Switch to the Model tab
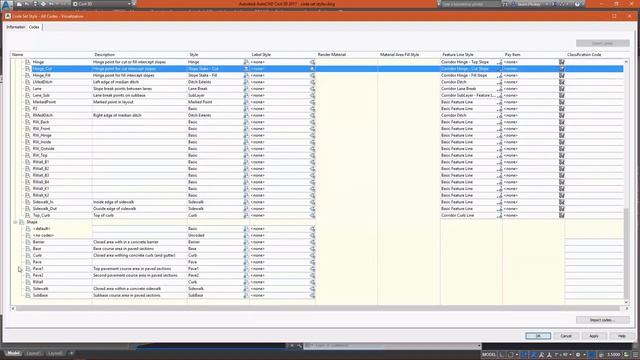 [13, 353]
